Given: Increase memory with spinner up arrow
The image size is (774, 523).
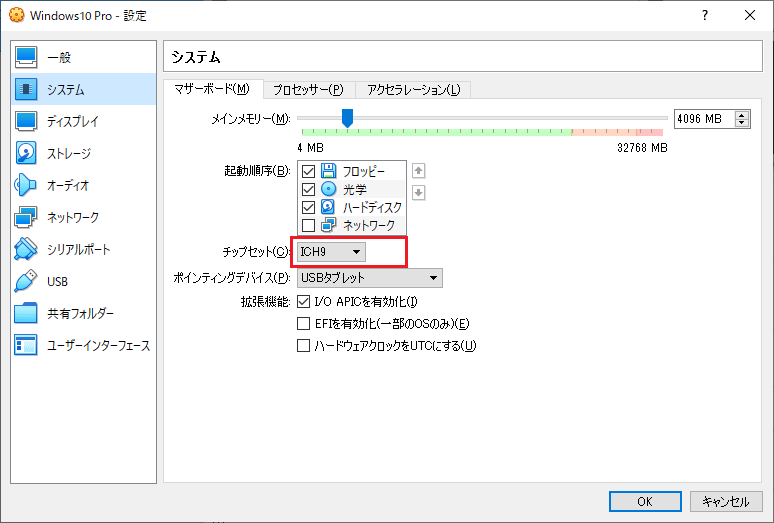Looking at the screenshot, I should pos(742,115).
